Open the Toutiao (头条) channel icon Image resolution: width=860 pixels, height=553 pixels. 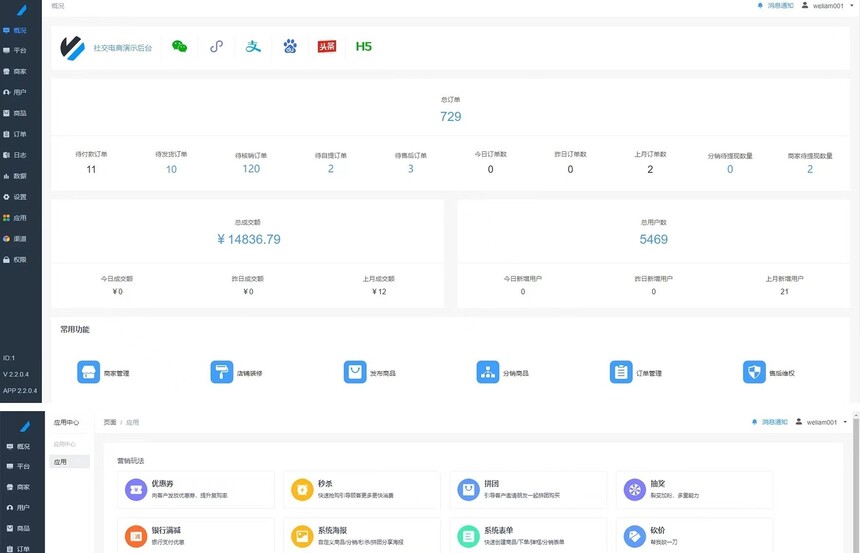326,46
